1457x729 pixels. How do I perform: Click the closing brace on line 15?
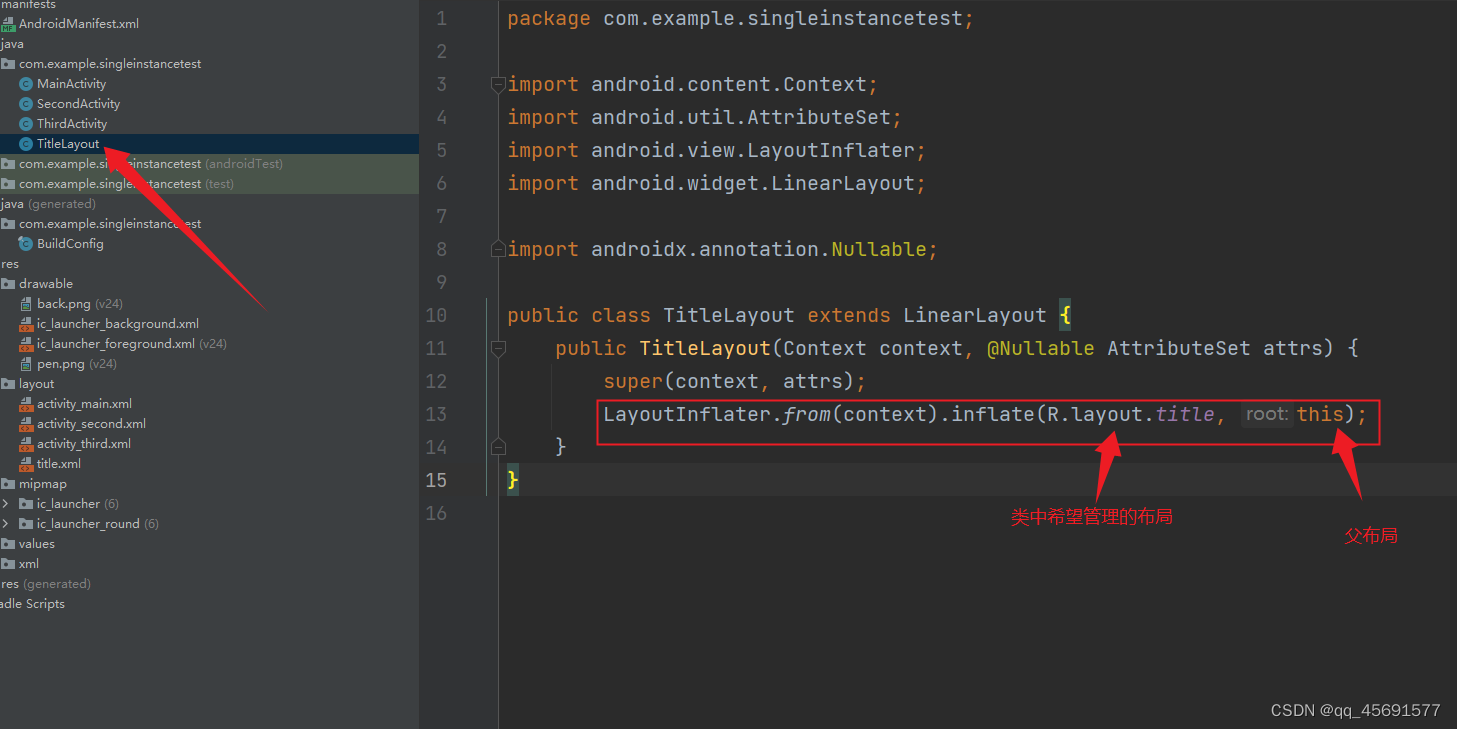click(x=513, y=480)
